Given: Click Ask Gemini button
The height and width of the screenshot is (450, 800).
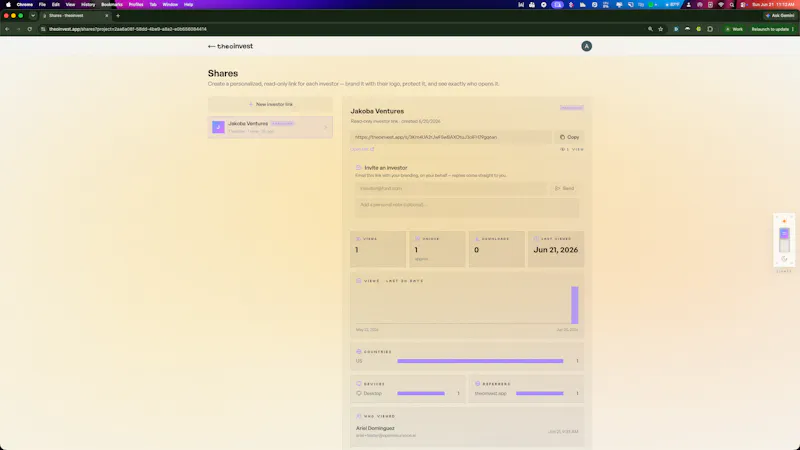Looking at the screenshot, I should [x=780, y=16].
